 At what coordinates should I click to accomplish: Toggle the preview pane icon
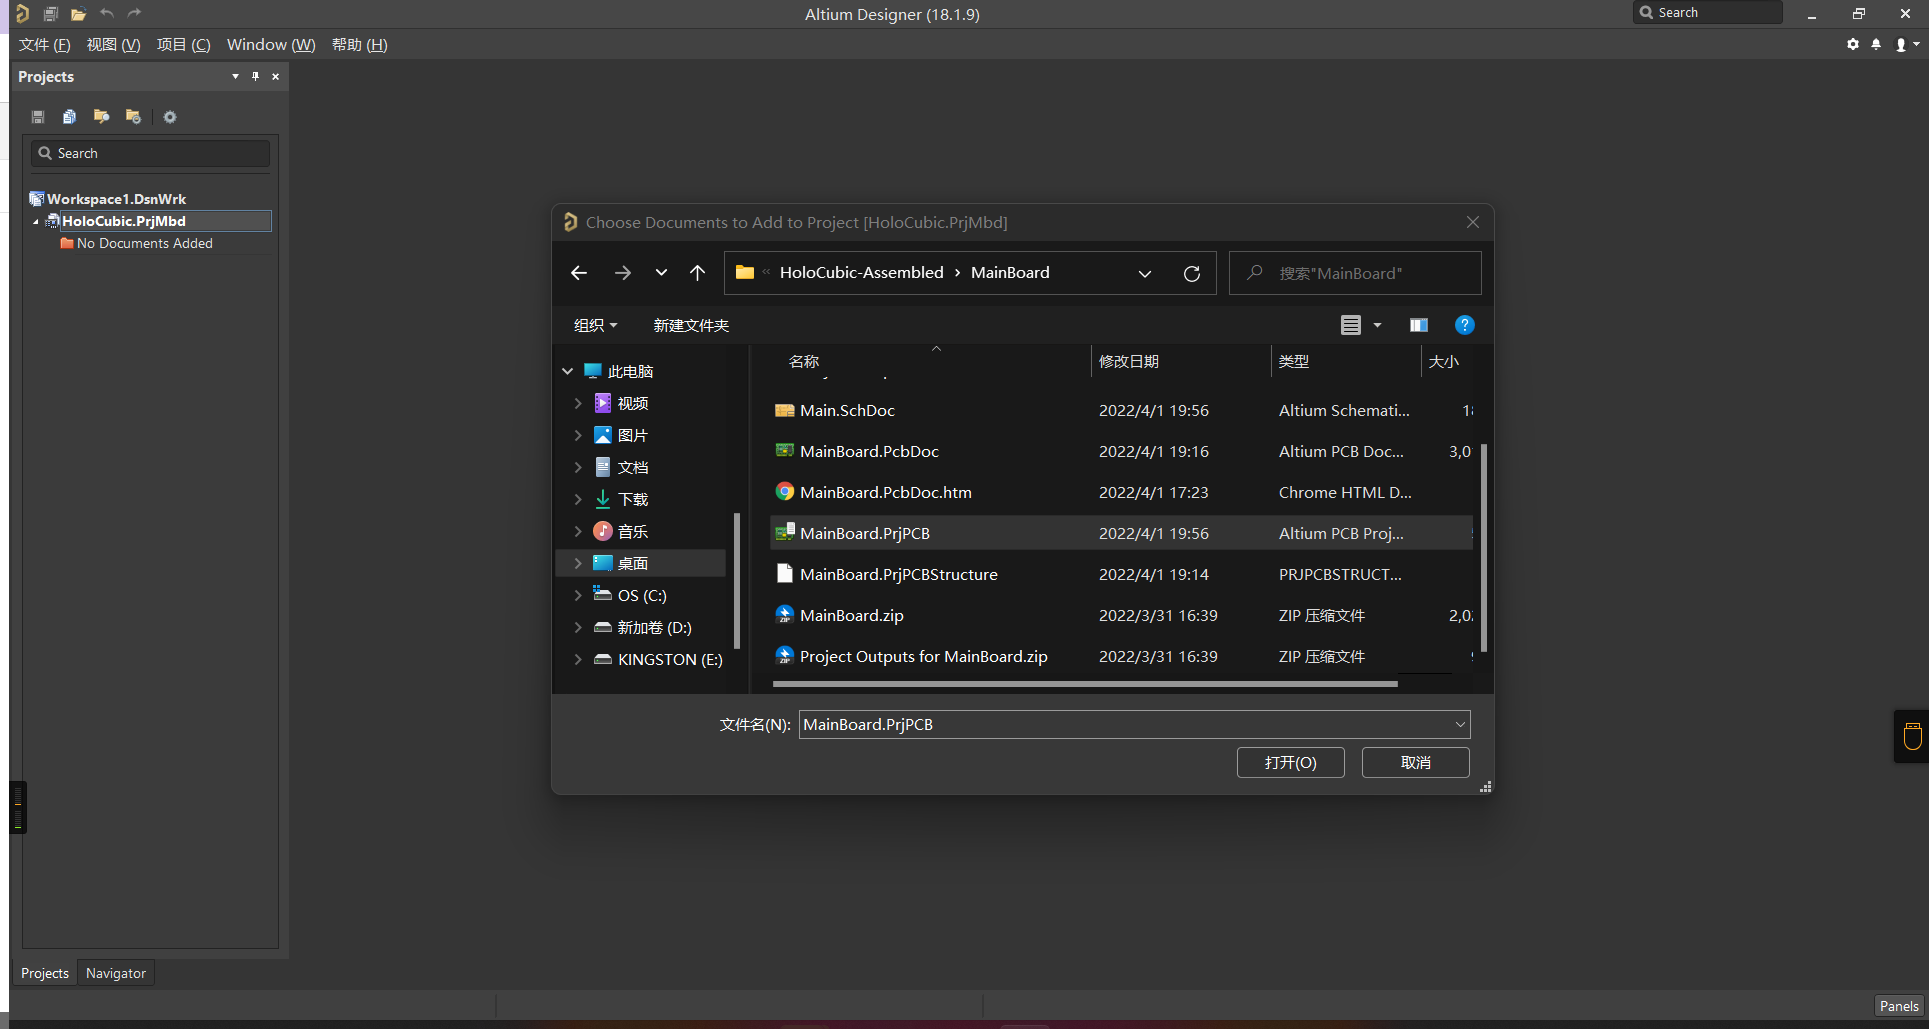(x=1419, y=325)
